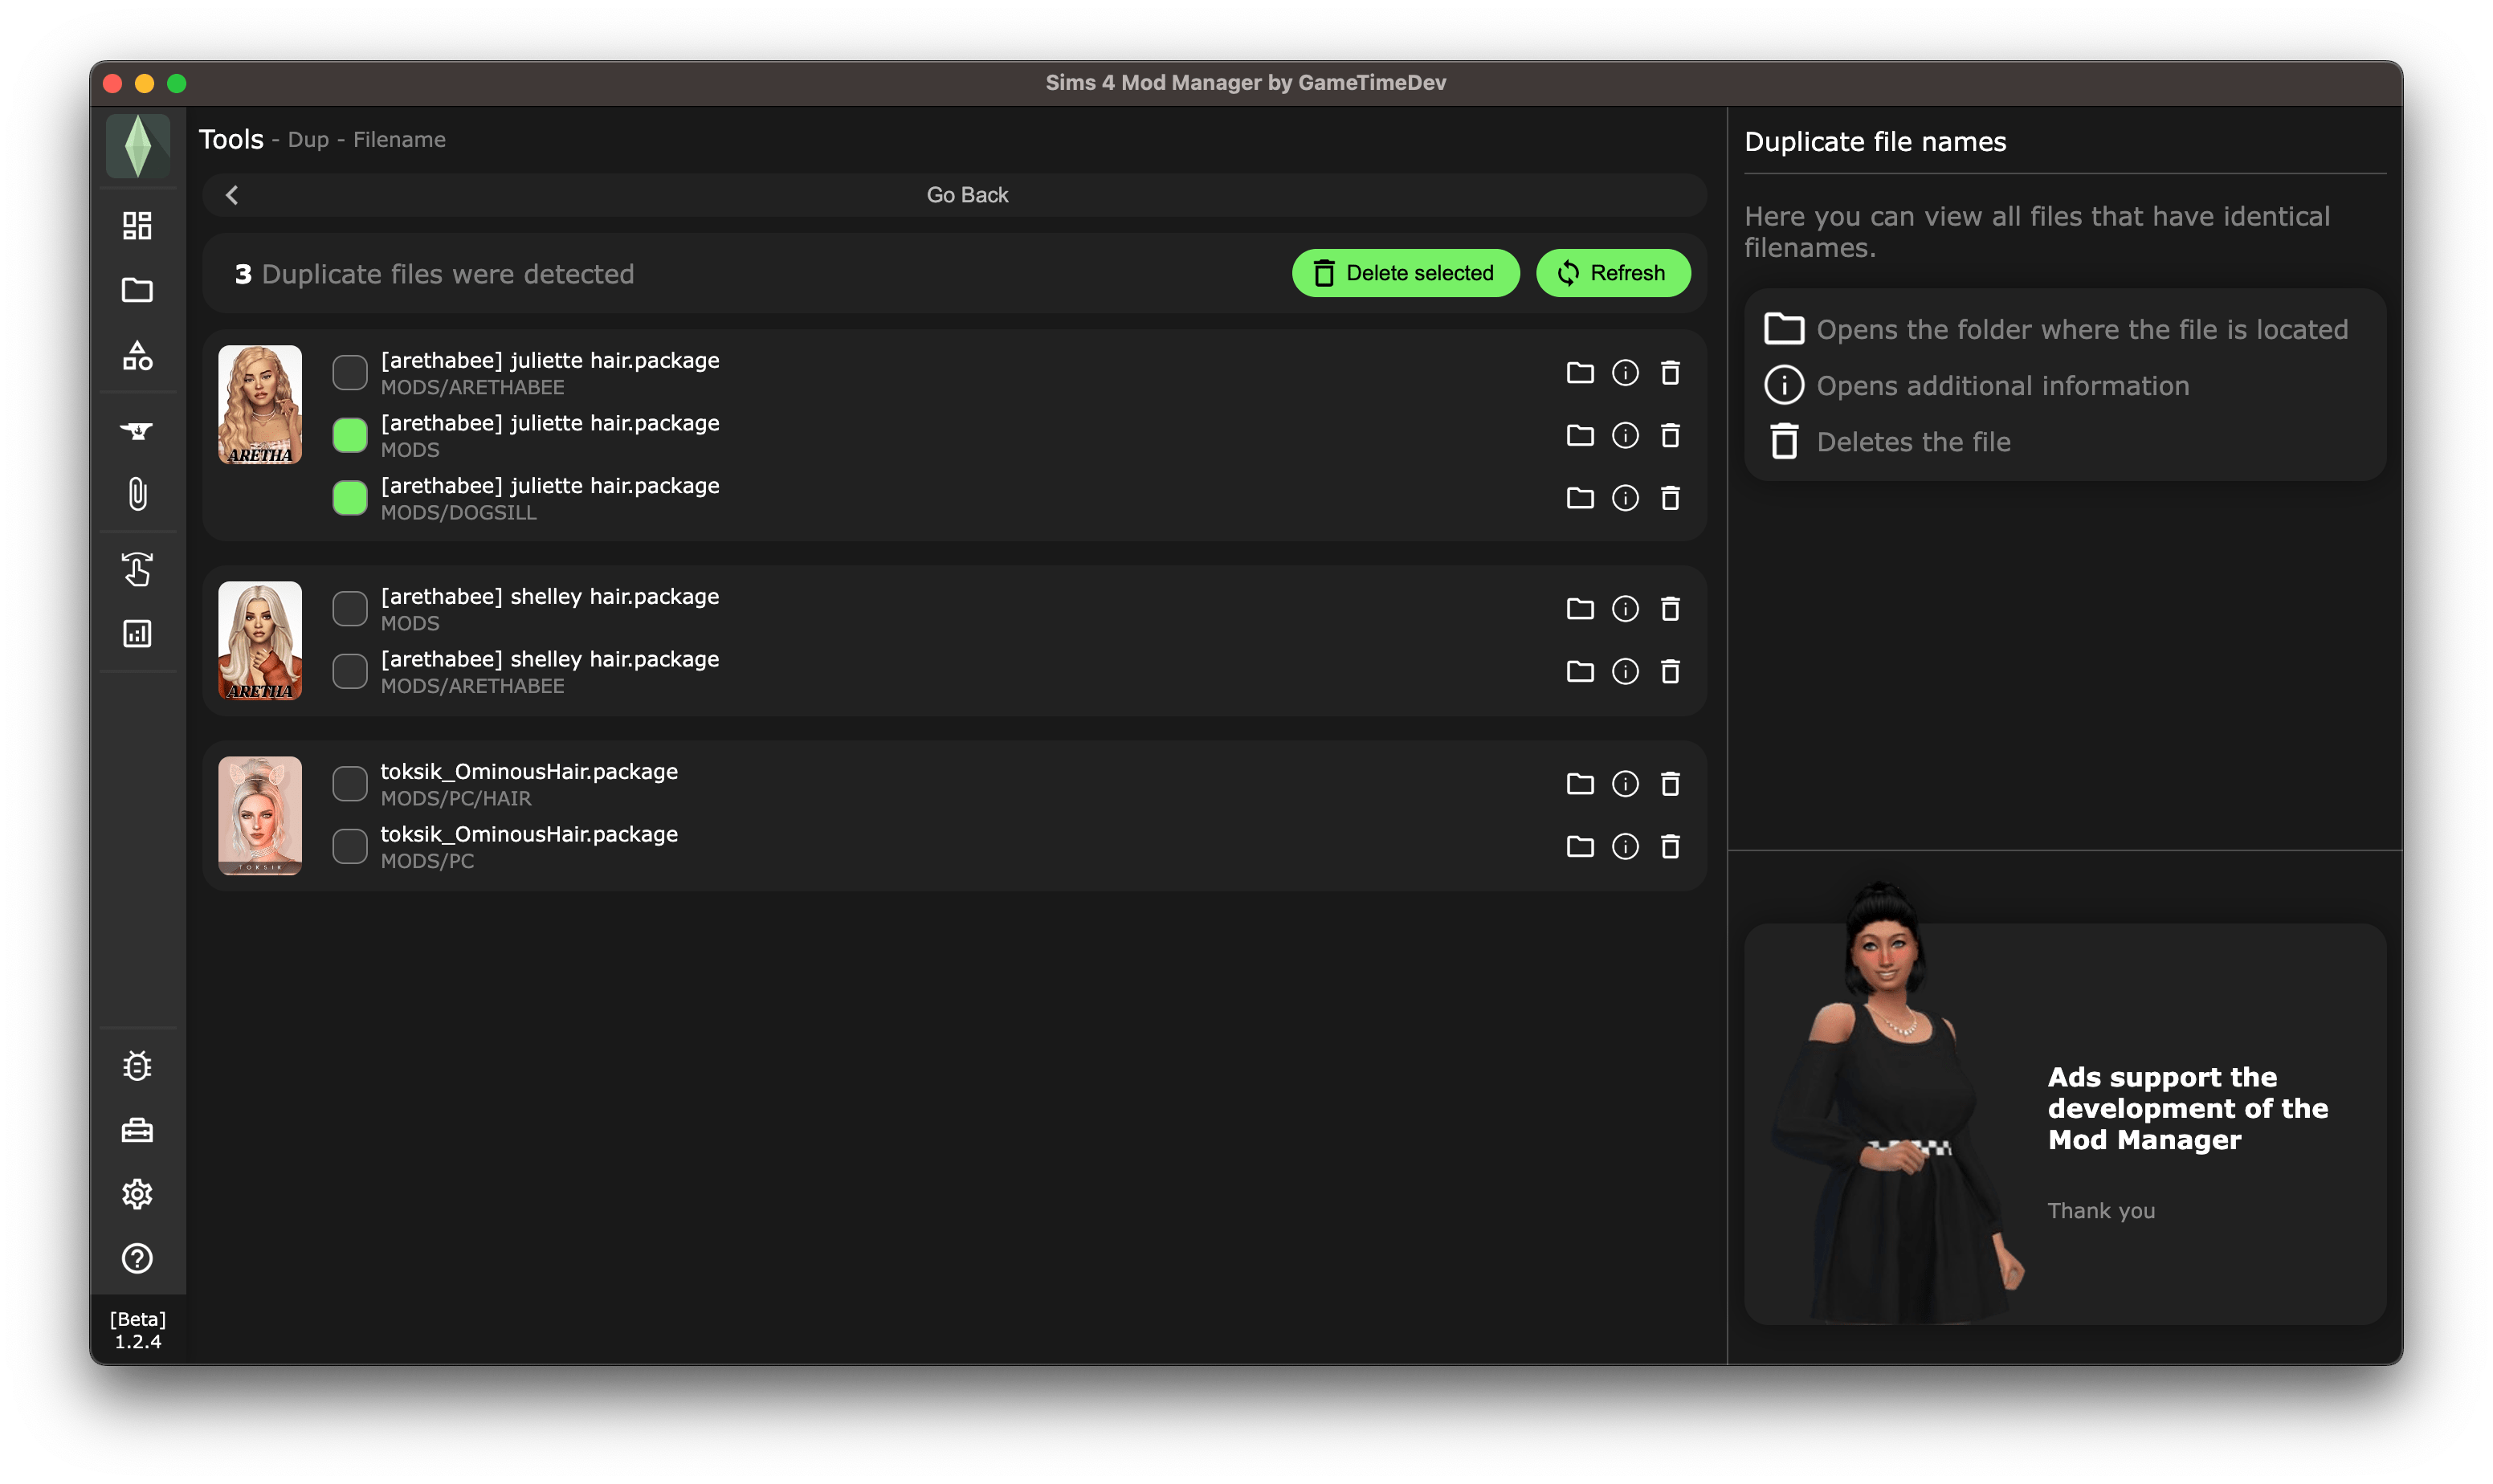The width and height of the screenshot is (2493, 1484).
Task: Open the statistics chart icon in sidebar
Action: 137,633
